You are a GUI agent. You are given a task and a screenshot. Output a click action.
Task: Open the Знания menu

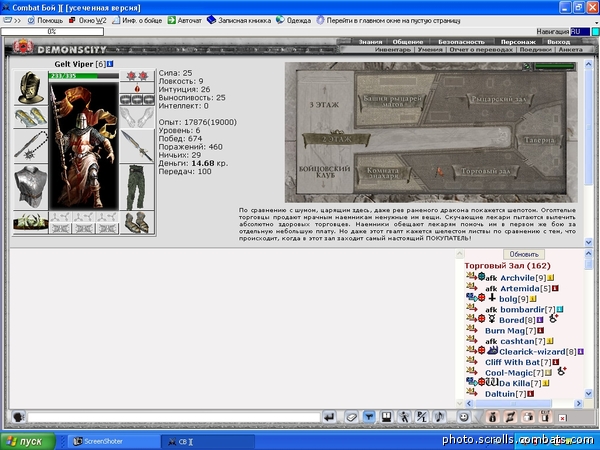click(x=370, y=42)
